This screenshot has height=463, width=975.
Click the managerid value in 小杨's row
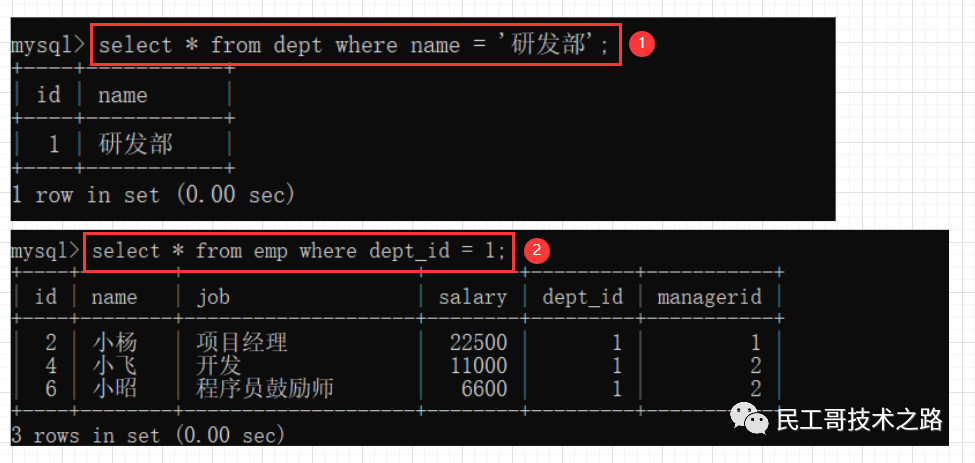coord(756,342)
